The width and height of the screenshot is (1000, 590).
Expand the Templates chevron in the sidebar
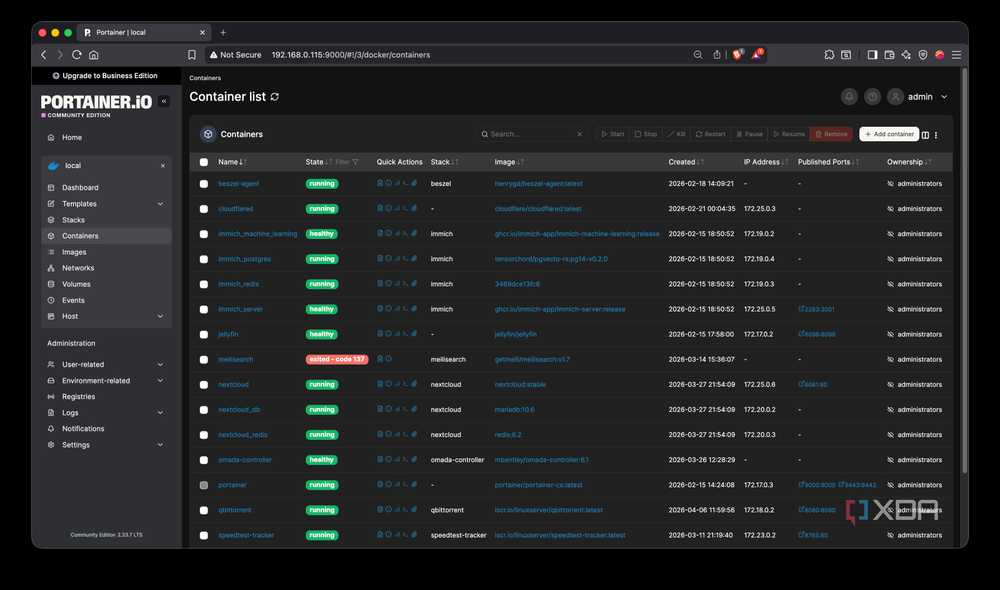click(x=160, y=204)
